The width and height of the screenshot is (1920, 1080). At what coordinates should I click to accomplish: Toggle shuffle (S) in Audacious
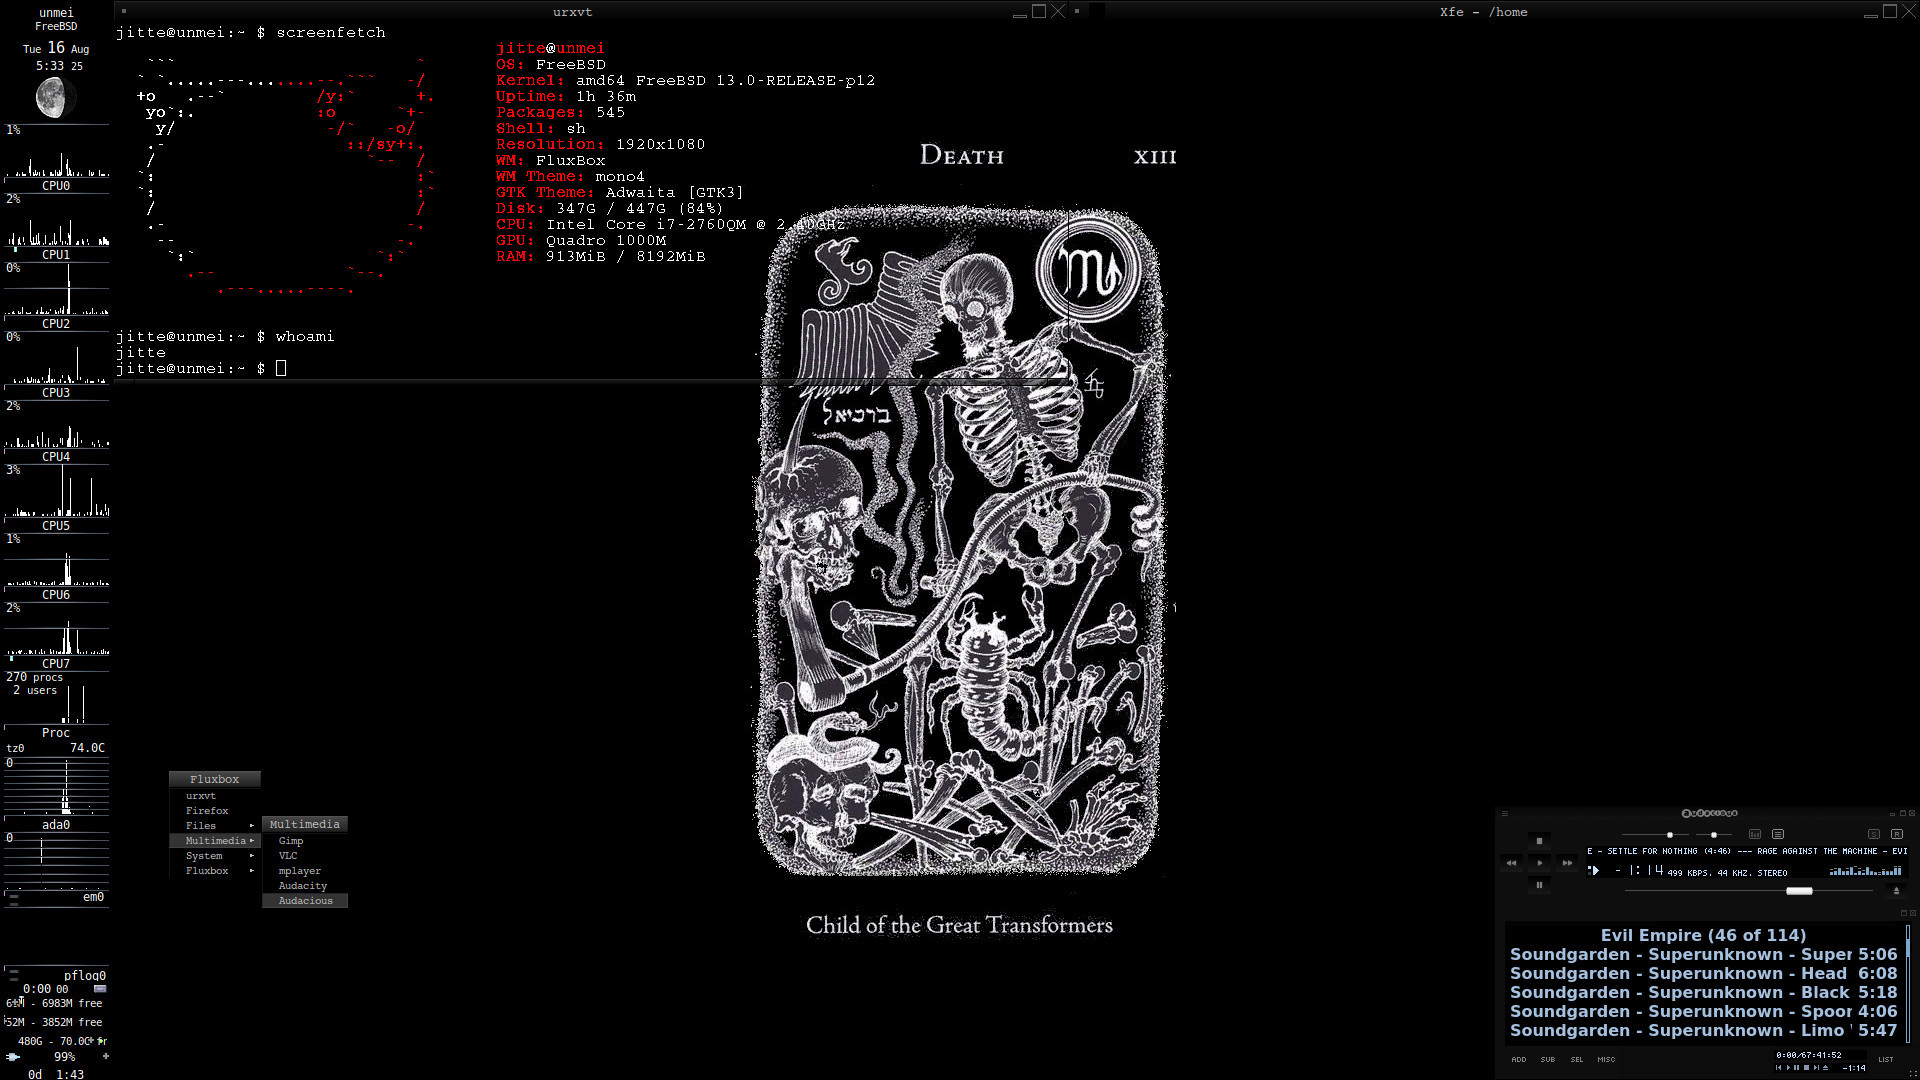[1874, 834]
